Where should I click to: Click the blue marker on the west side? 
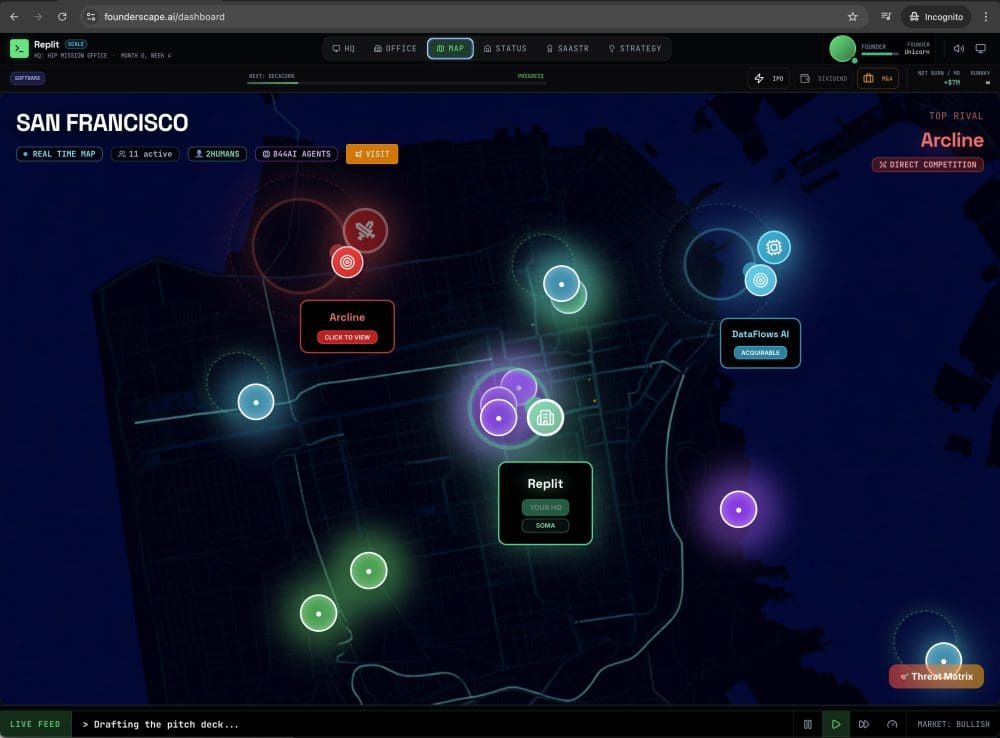click(256, 402)
